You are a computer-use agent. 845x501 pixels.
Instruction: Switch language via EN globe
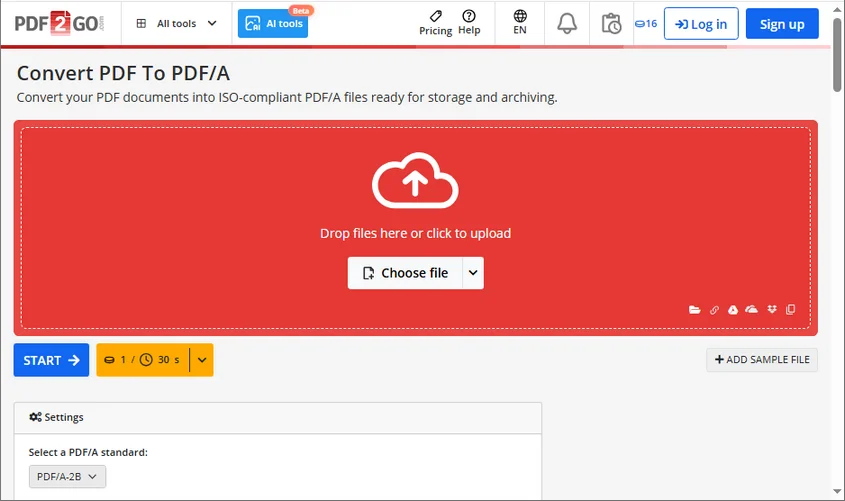point(520,22)
